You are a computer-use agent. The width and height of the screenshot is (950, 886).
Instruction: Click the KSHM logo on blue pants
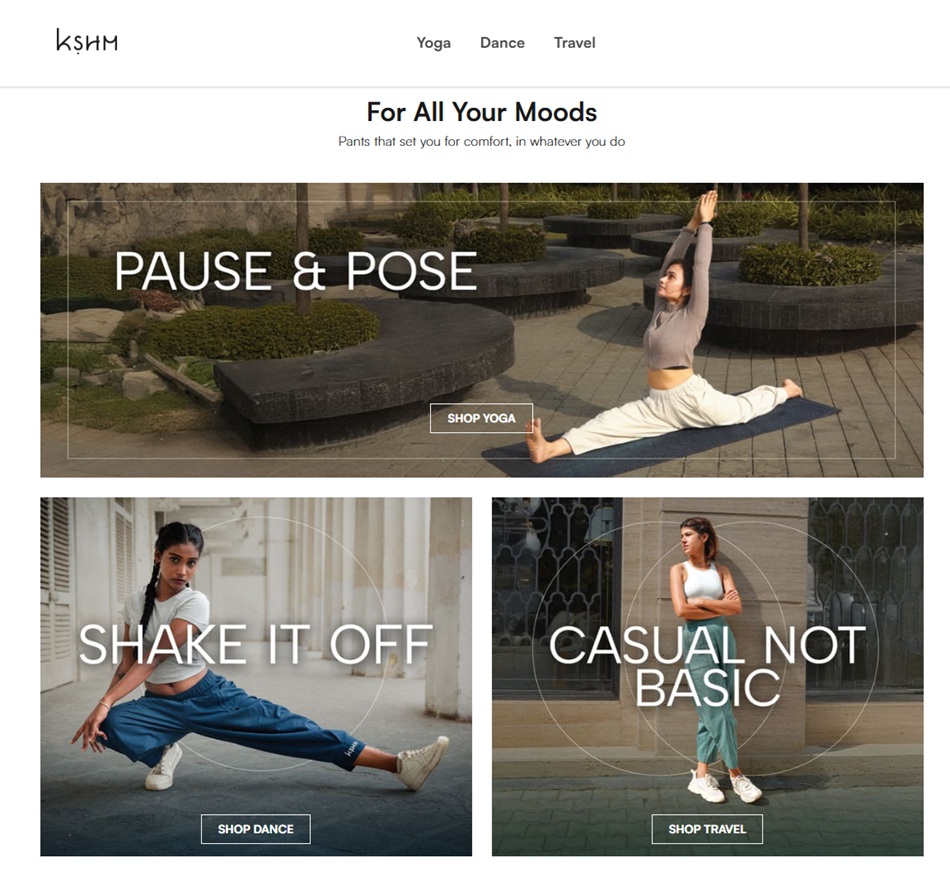coord(351,748)
